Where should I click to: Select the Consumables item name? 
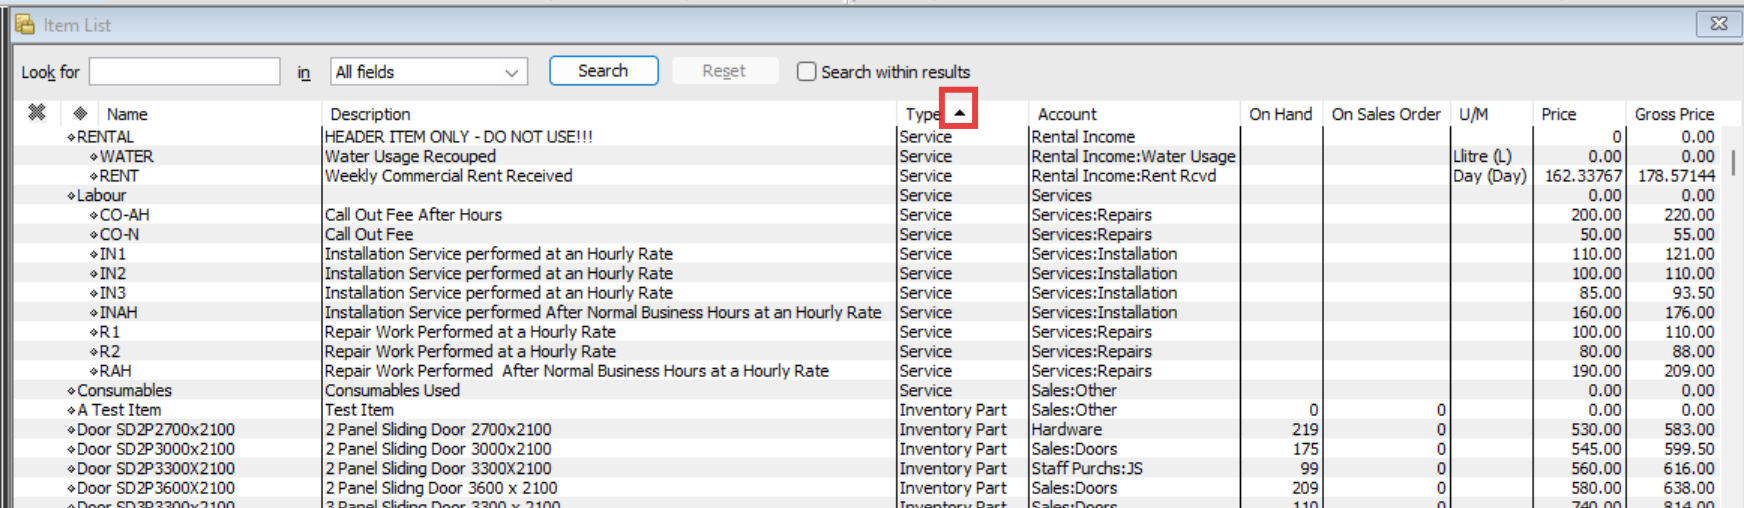click(124, 391)
